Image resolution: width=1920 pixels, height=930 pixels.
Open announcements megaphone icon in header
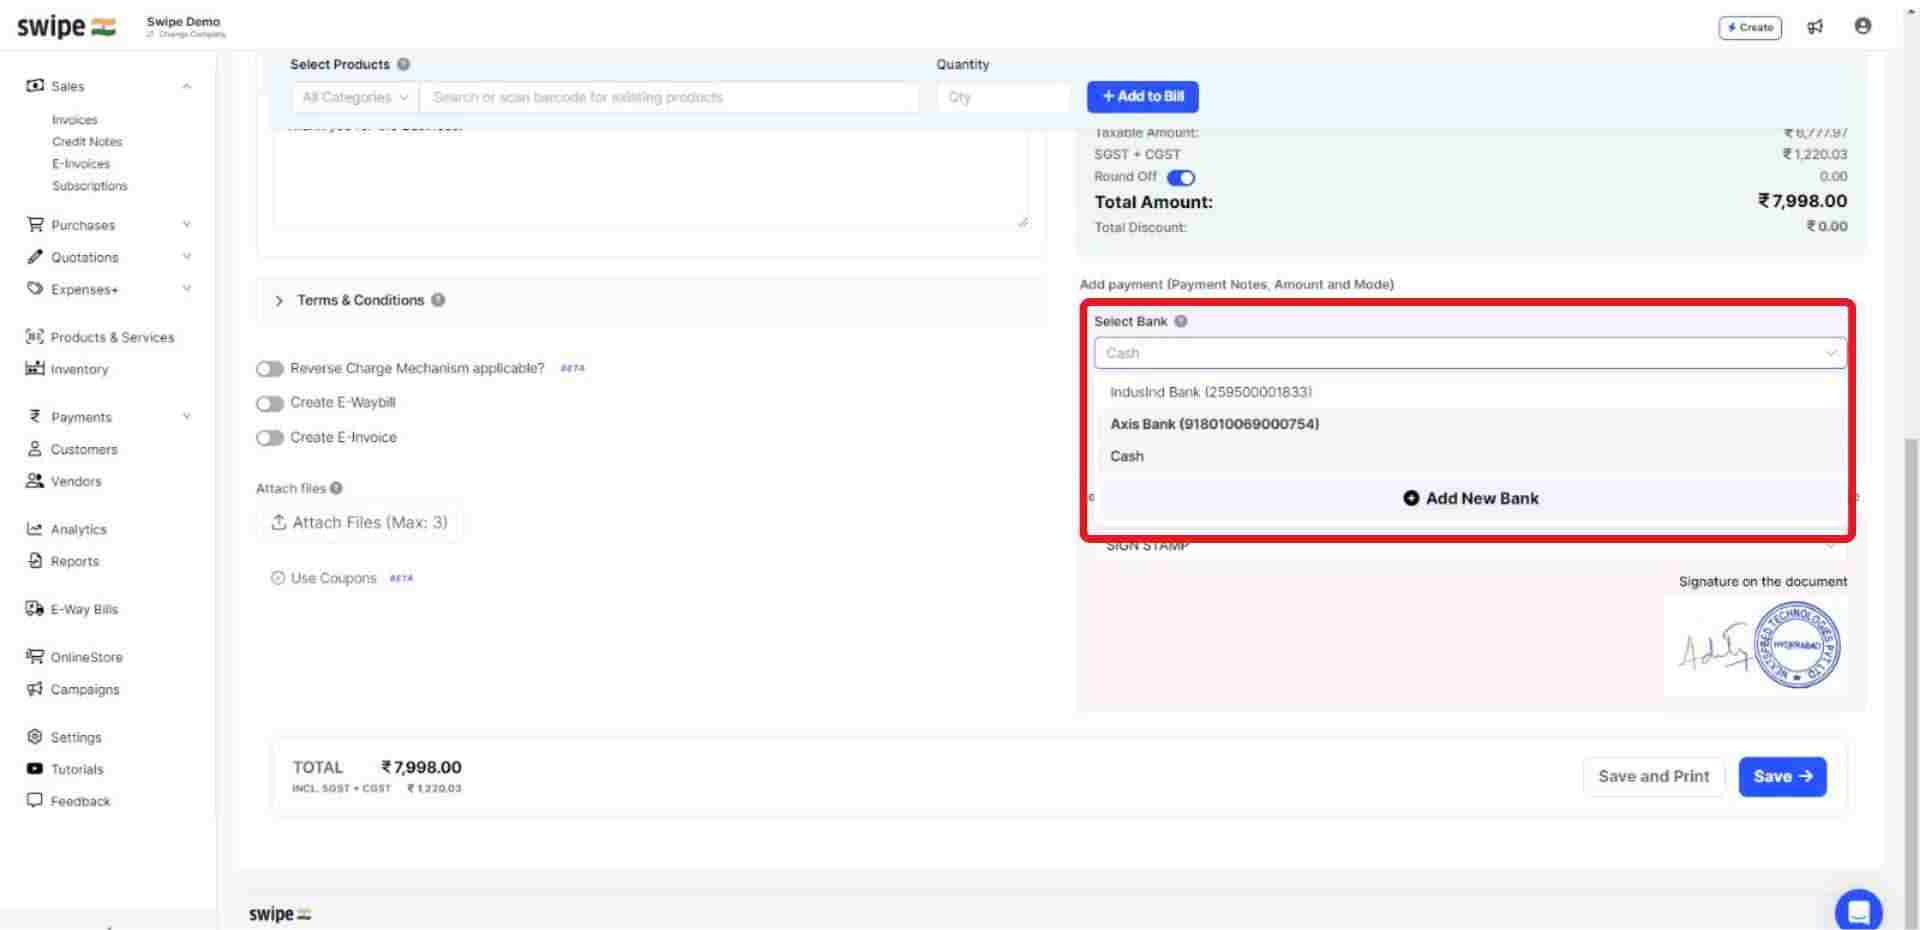tap(1815, 27)
